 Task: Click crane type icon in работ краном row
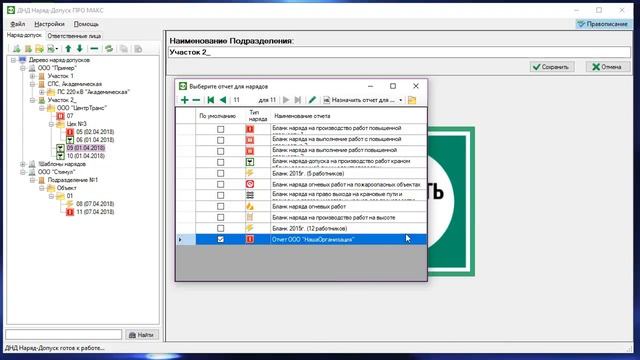[x=250, y=162]
